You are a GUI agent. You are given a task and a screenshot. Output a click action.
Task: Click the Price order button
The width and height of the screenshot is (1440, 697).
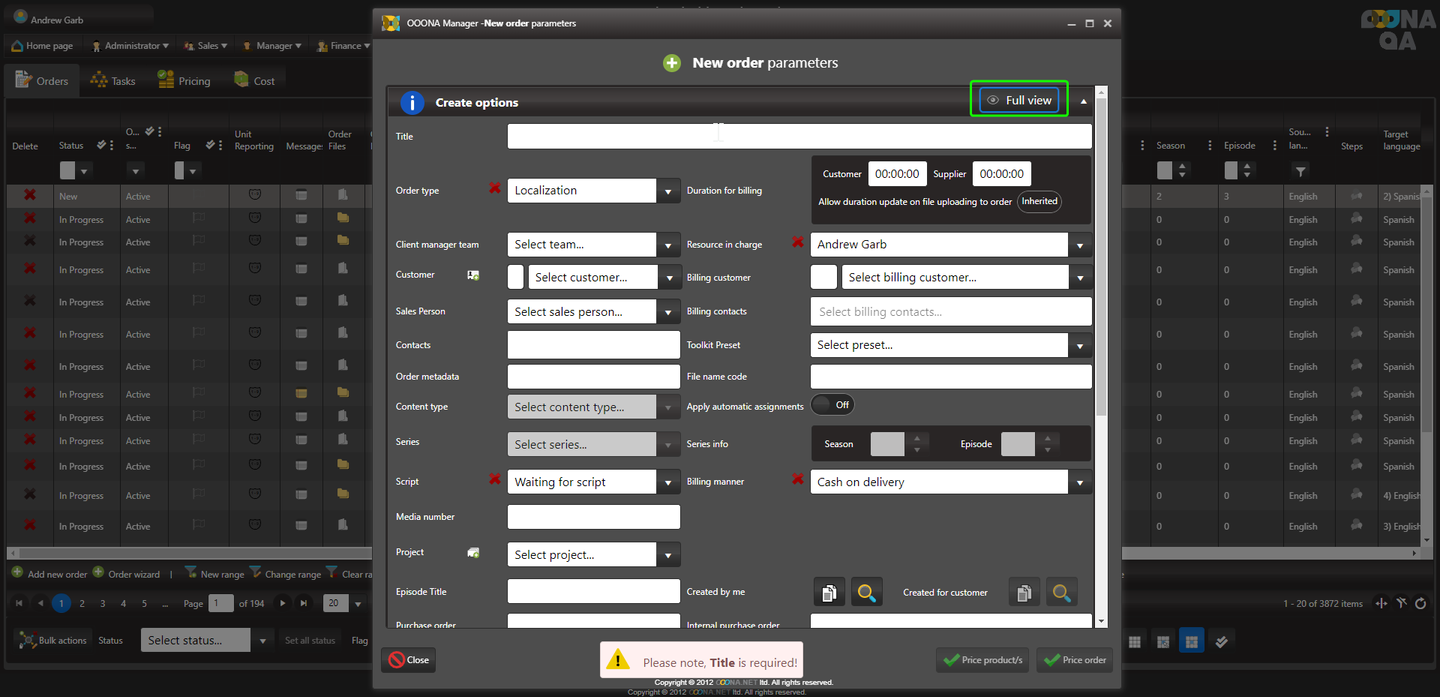(x=1075, y=660)
